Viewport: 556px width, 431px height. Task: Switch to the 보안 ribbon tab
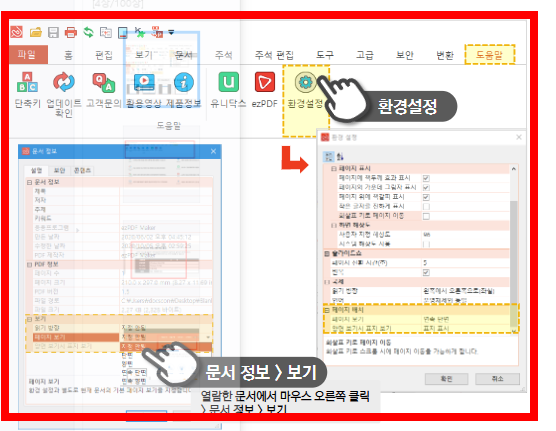[405, 55]
